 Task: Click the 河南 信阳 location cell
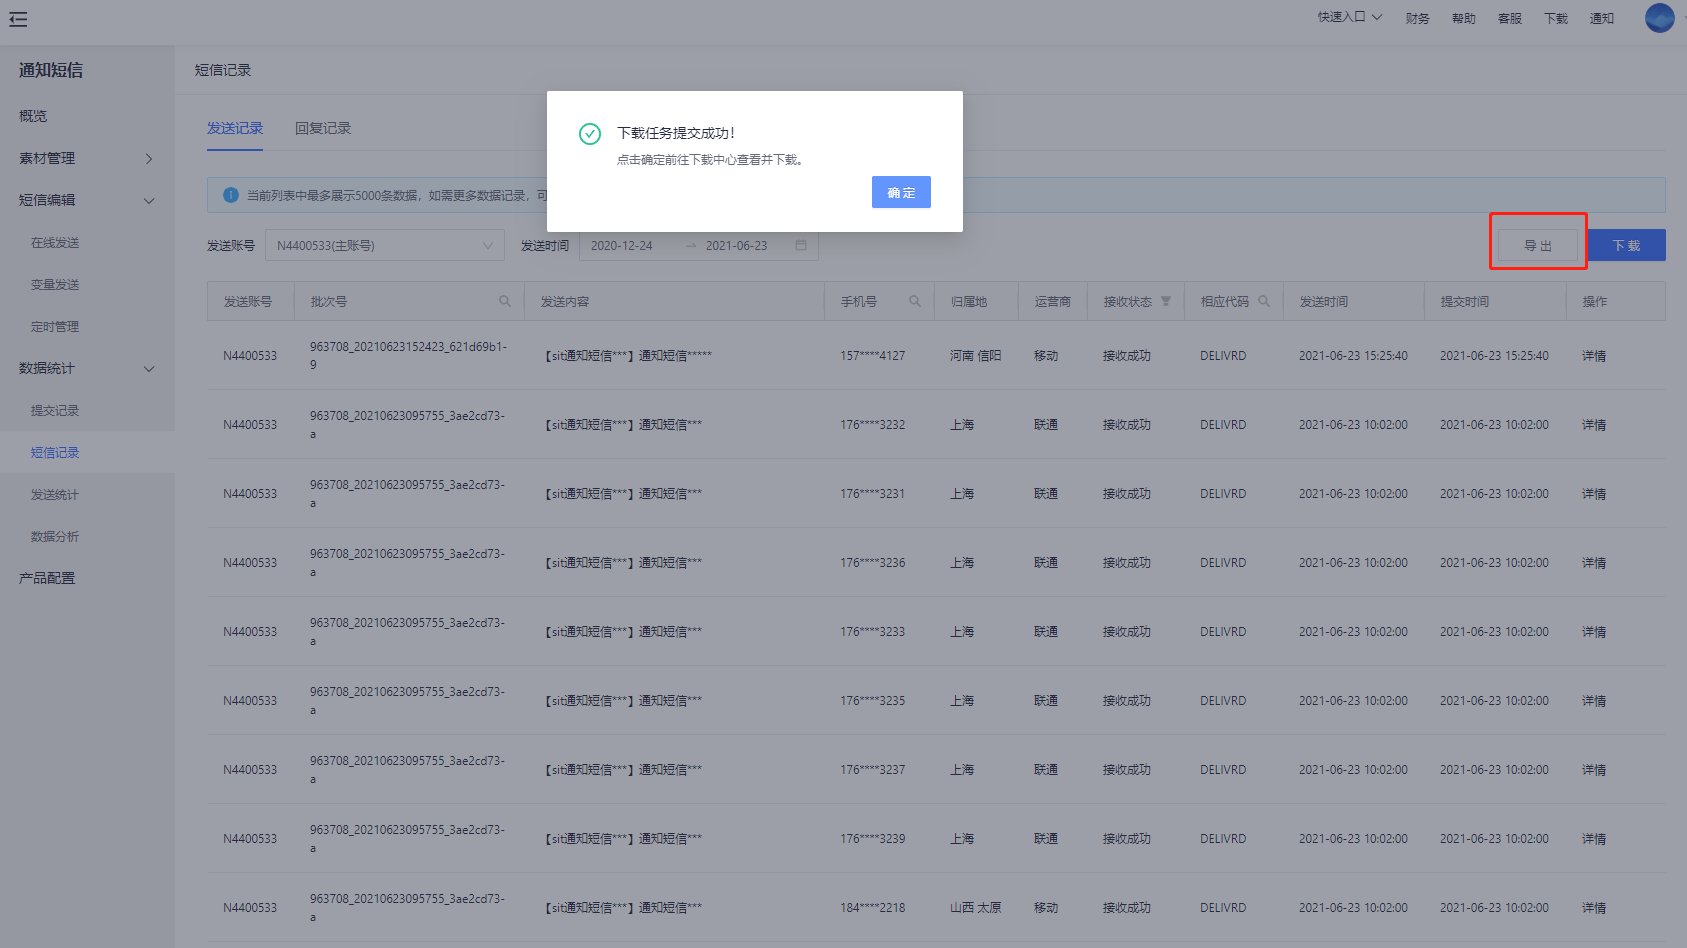click(975, 356)
